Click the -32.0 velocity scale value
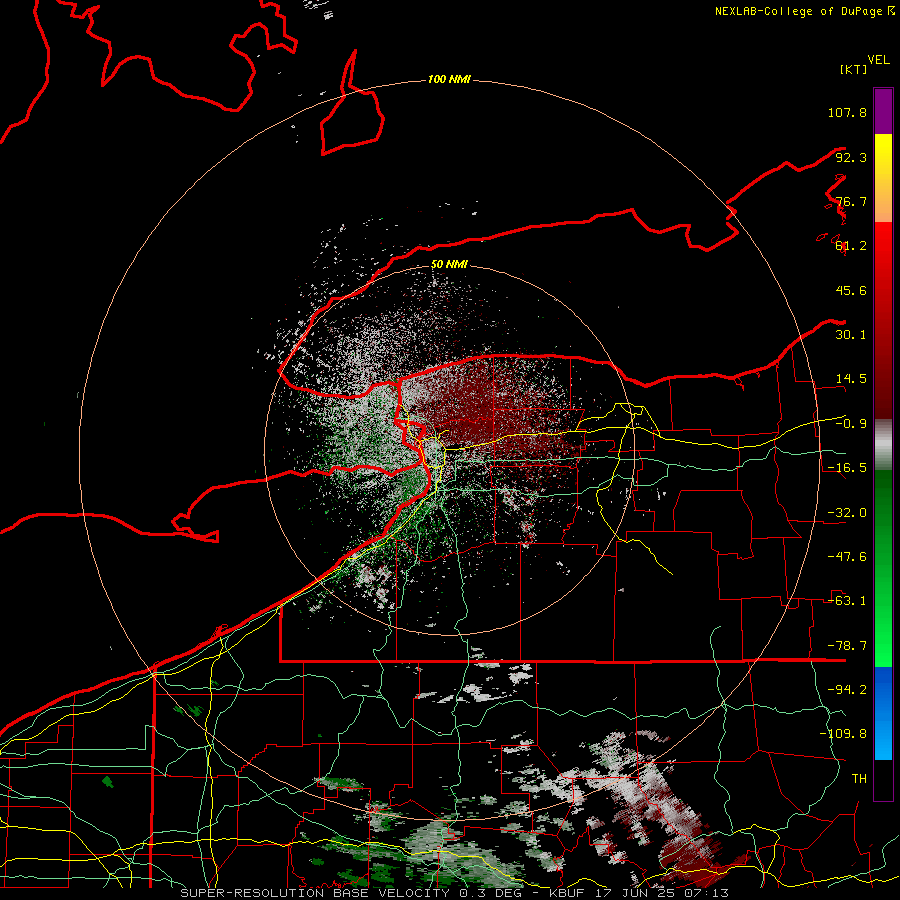This screenshot has width=900, height=900. [847, 513]
